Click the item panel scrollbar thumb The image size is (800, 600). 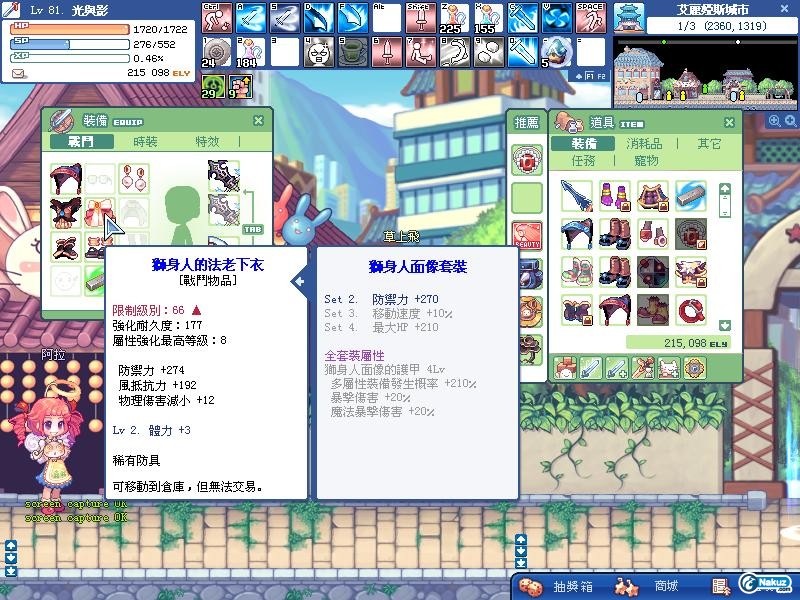pyautogui.click(x=724, y=205)
